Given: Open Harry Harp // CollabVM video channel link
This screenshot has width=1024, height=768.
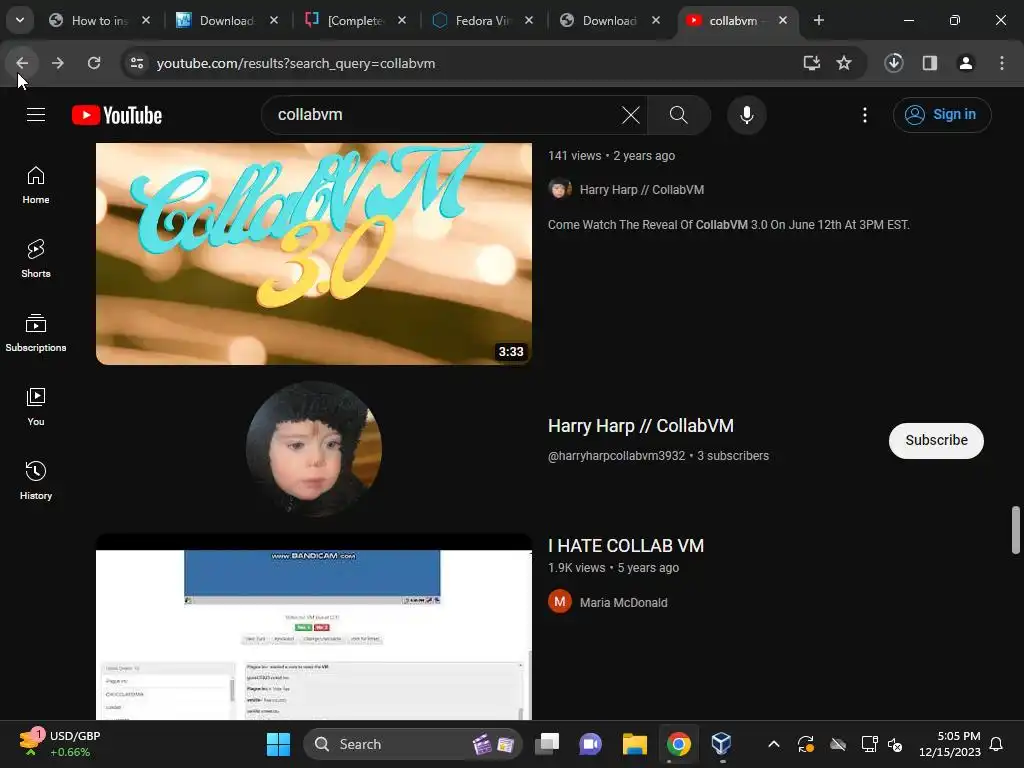Looking at the screenshot, I should (641, 190).
